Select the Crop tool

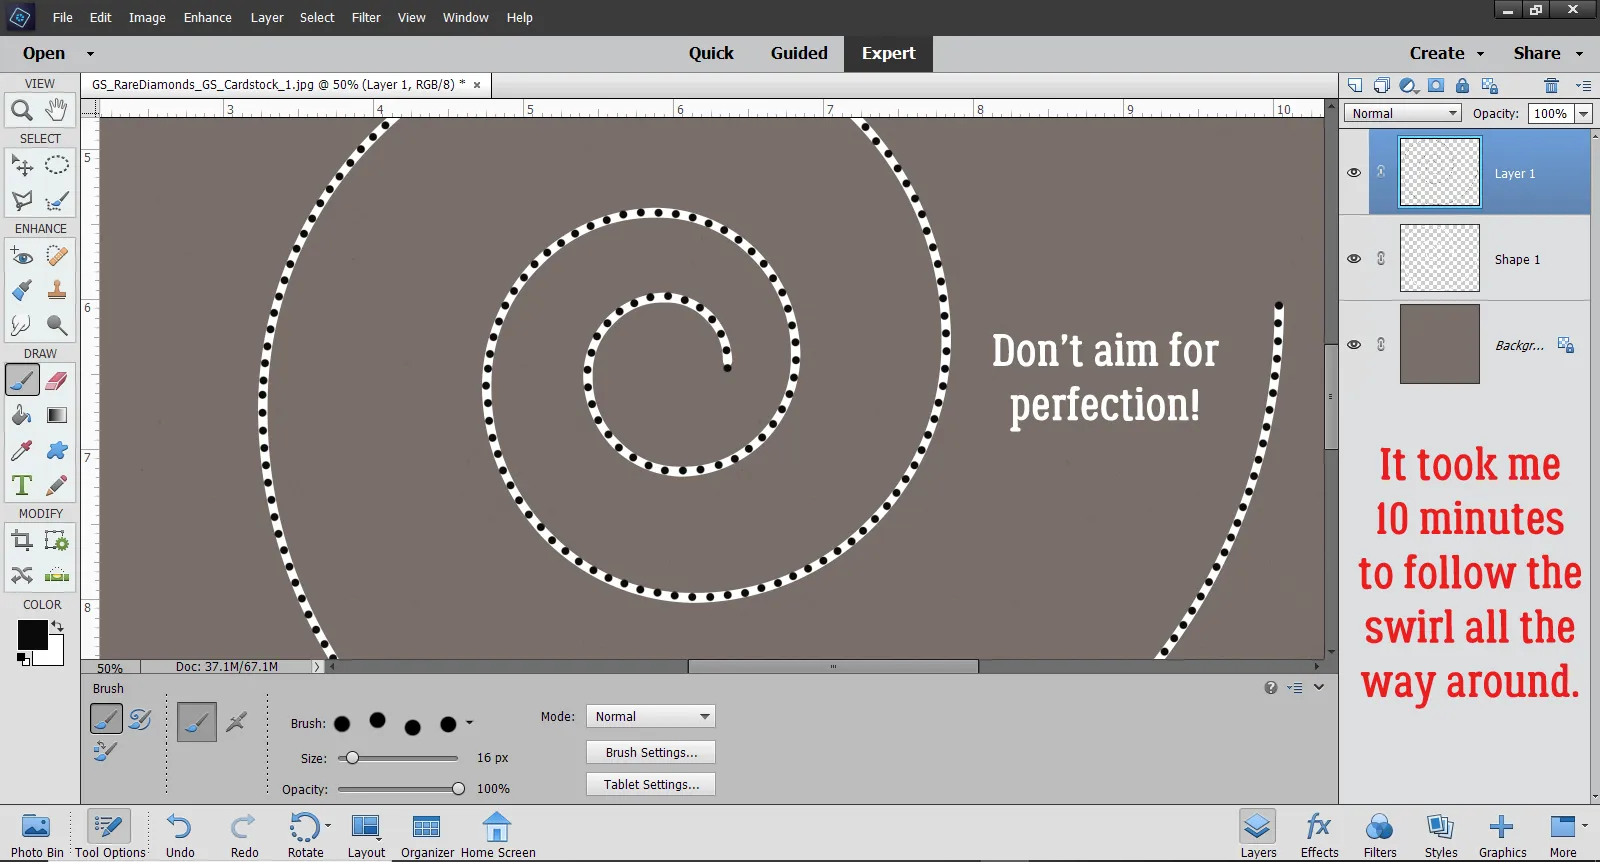pyautogui.click(x=21, y=541)
